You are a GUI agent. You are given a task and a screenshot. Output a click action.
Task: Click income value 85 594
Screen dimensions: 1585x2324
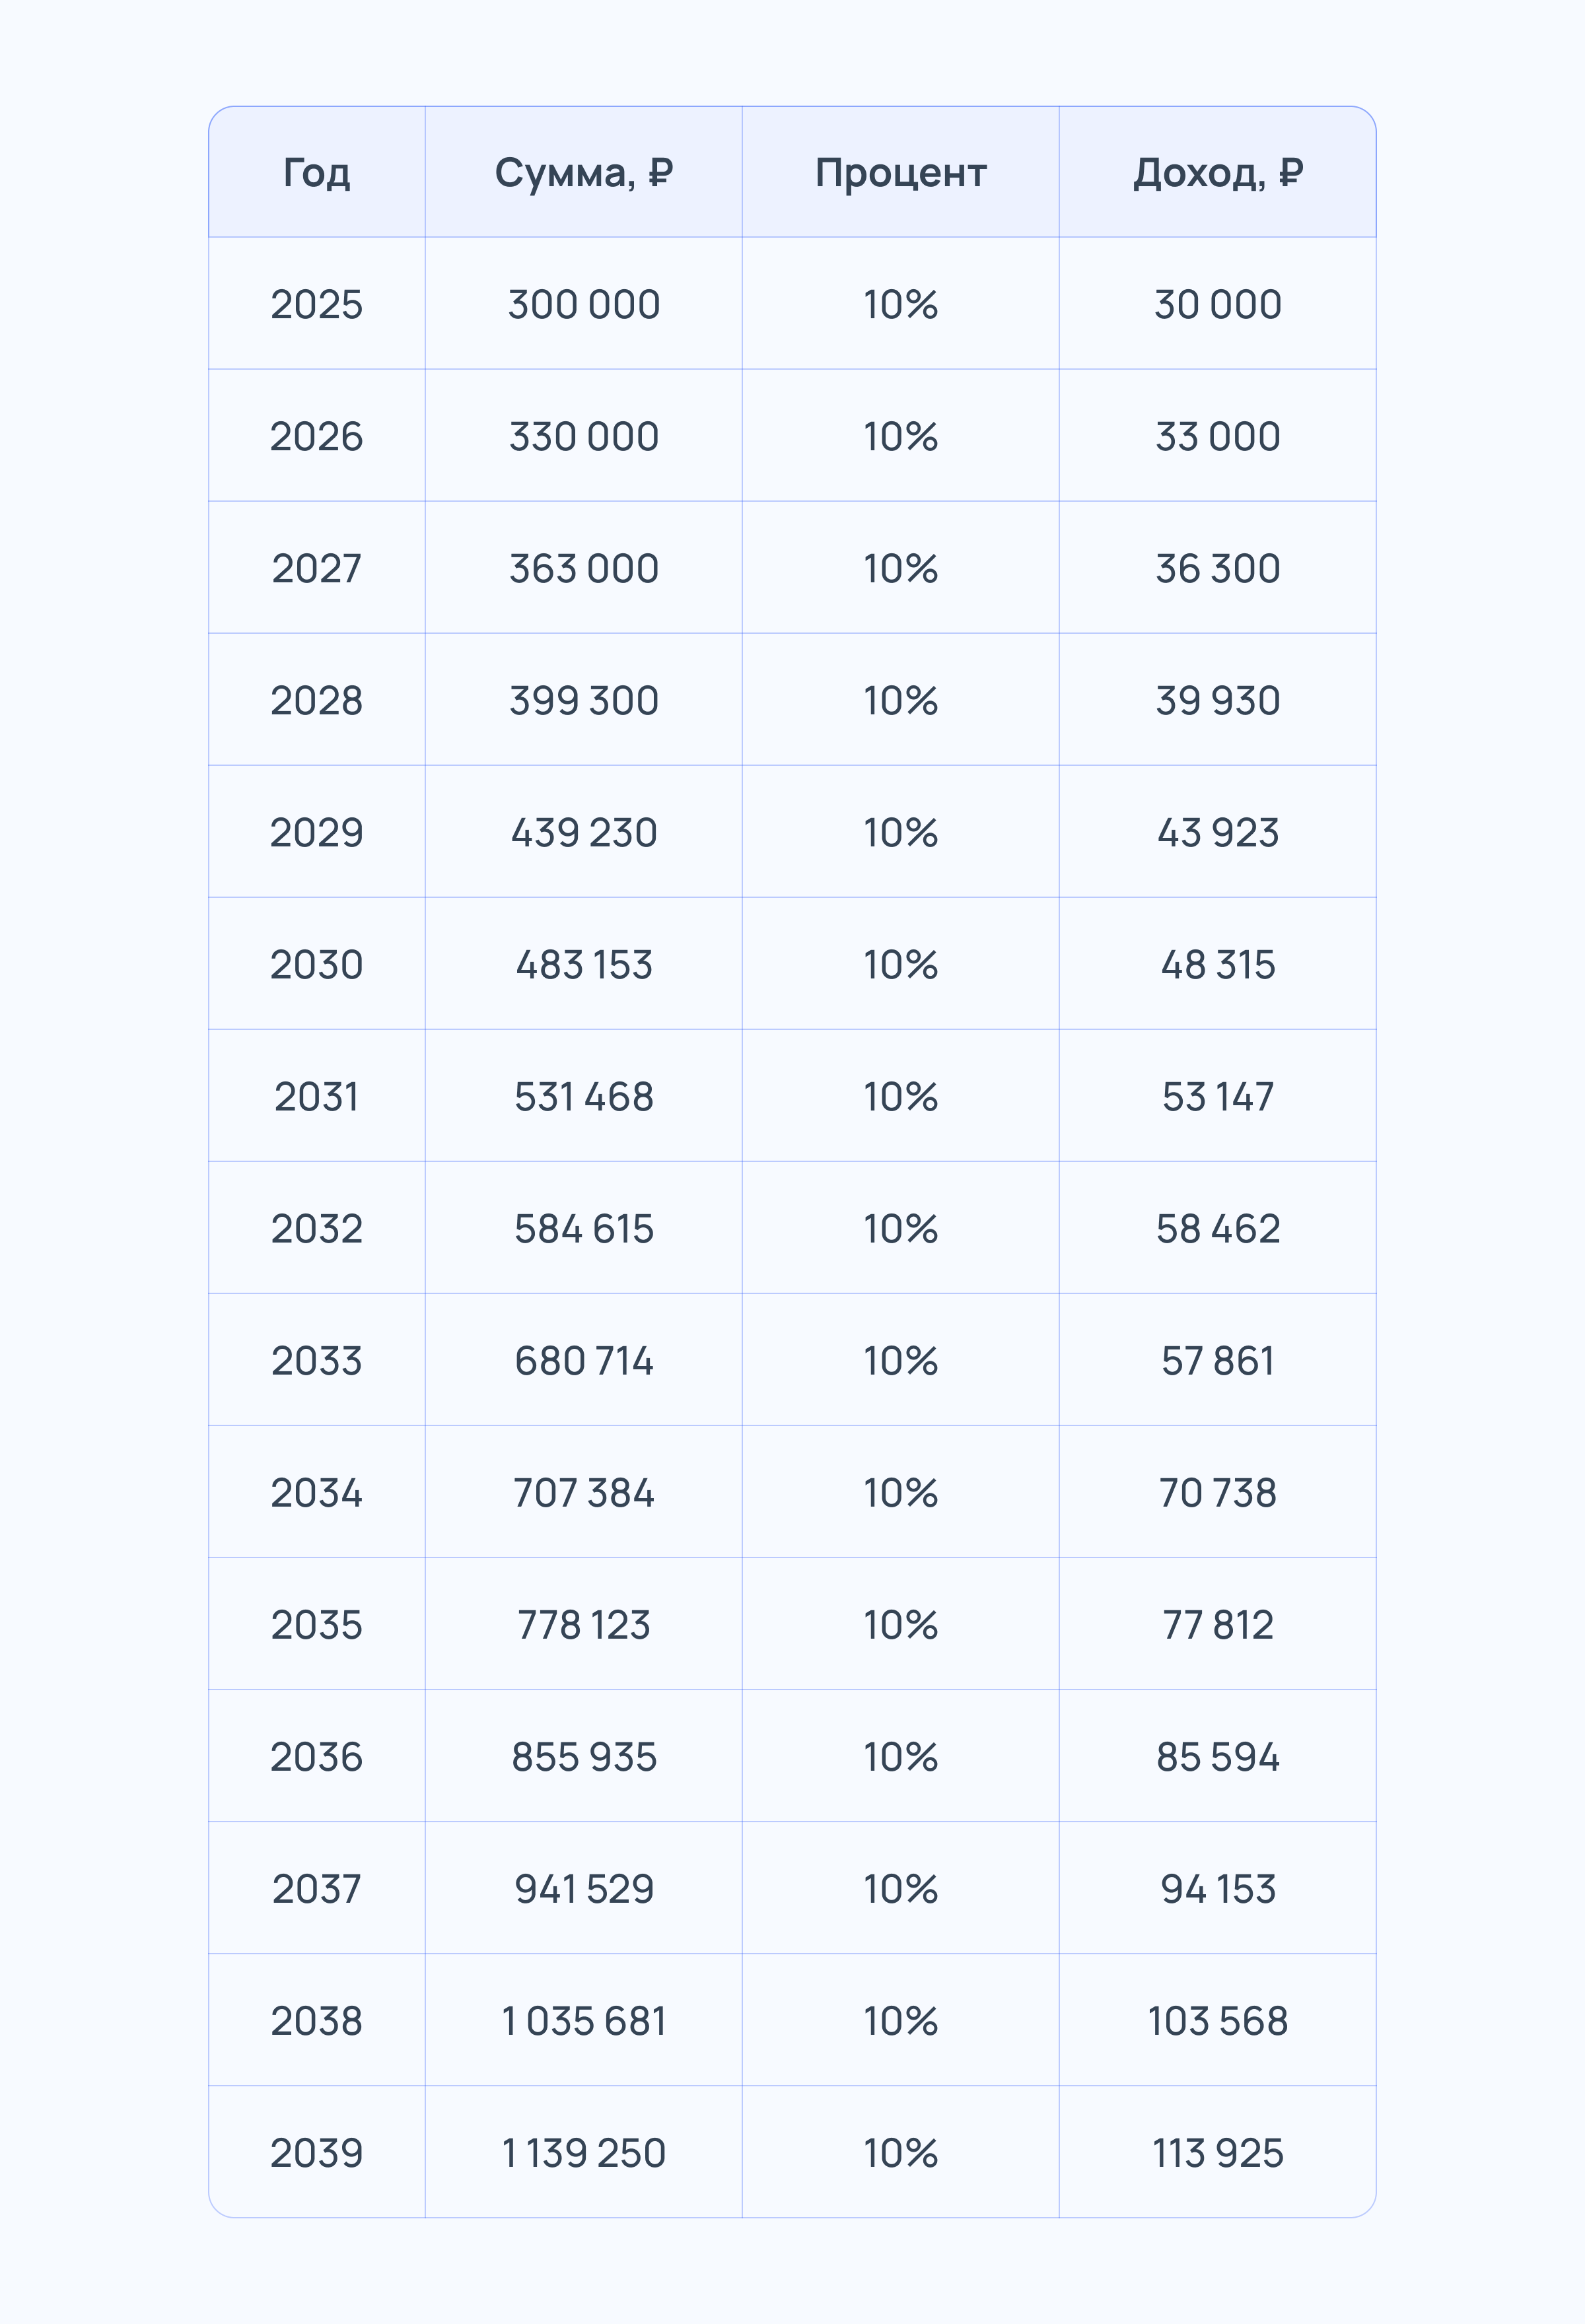[x=1217, y=1756]
